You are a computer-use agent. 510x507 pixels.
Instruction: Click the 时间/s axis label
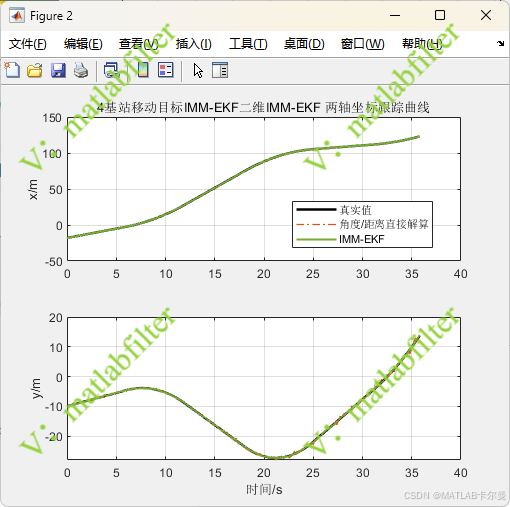[x=264, y=490]
